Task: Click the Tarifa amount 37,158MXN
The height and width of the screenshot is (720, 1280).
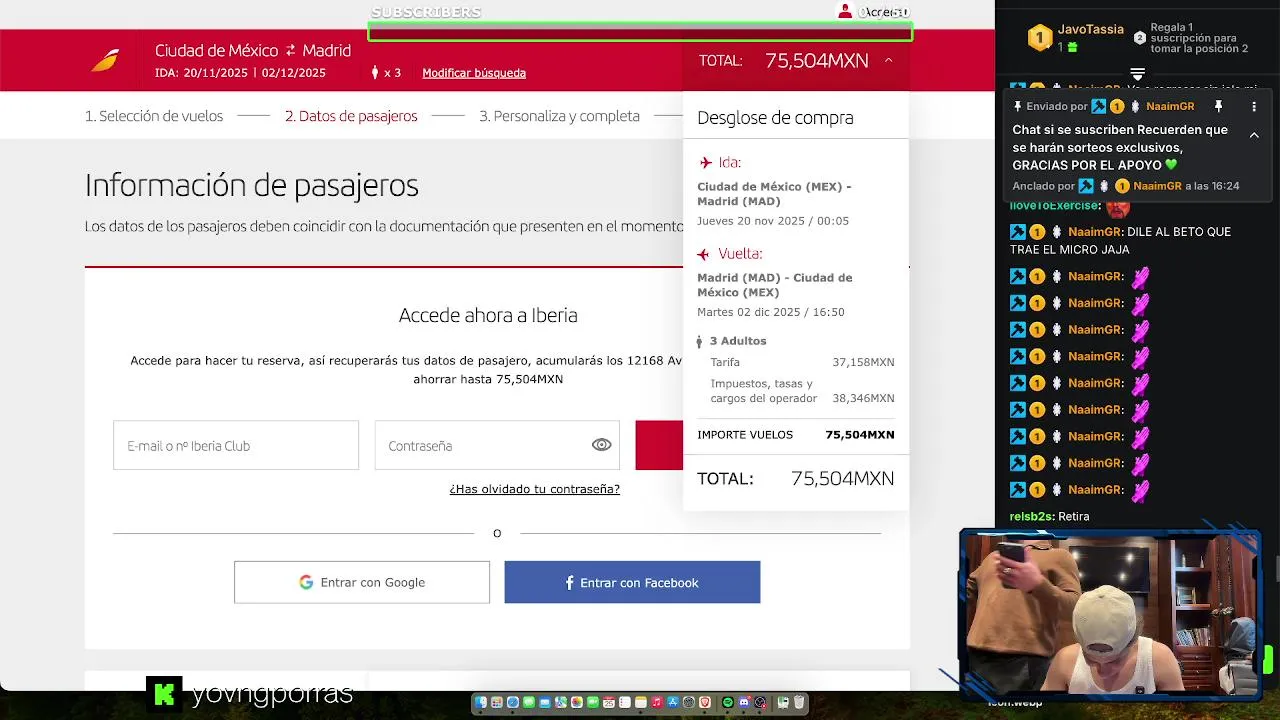Action: click(863, 362)
